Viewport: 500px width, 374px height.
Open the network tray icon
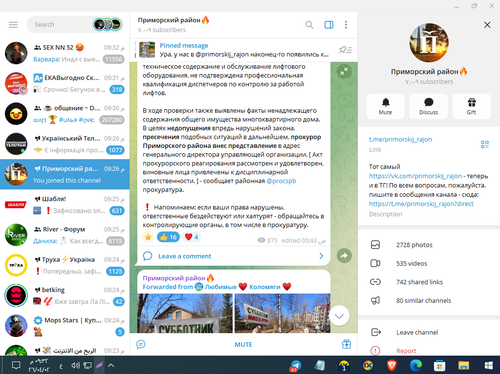(x=87, y=365)
